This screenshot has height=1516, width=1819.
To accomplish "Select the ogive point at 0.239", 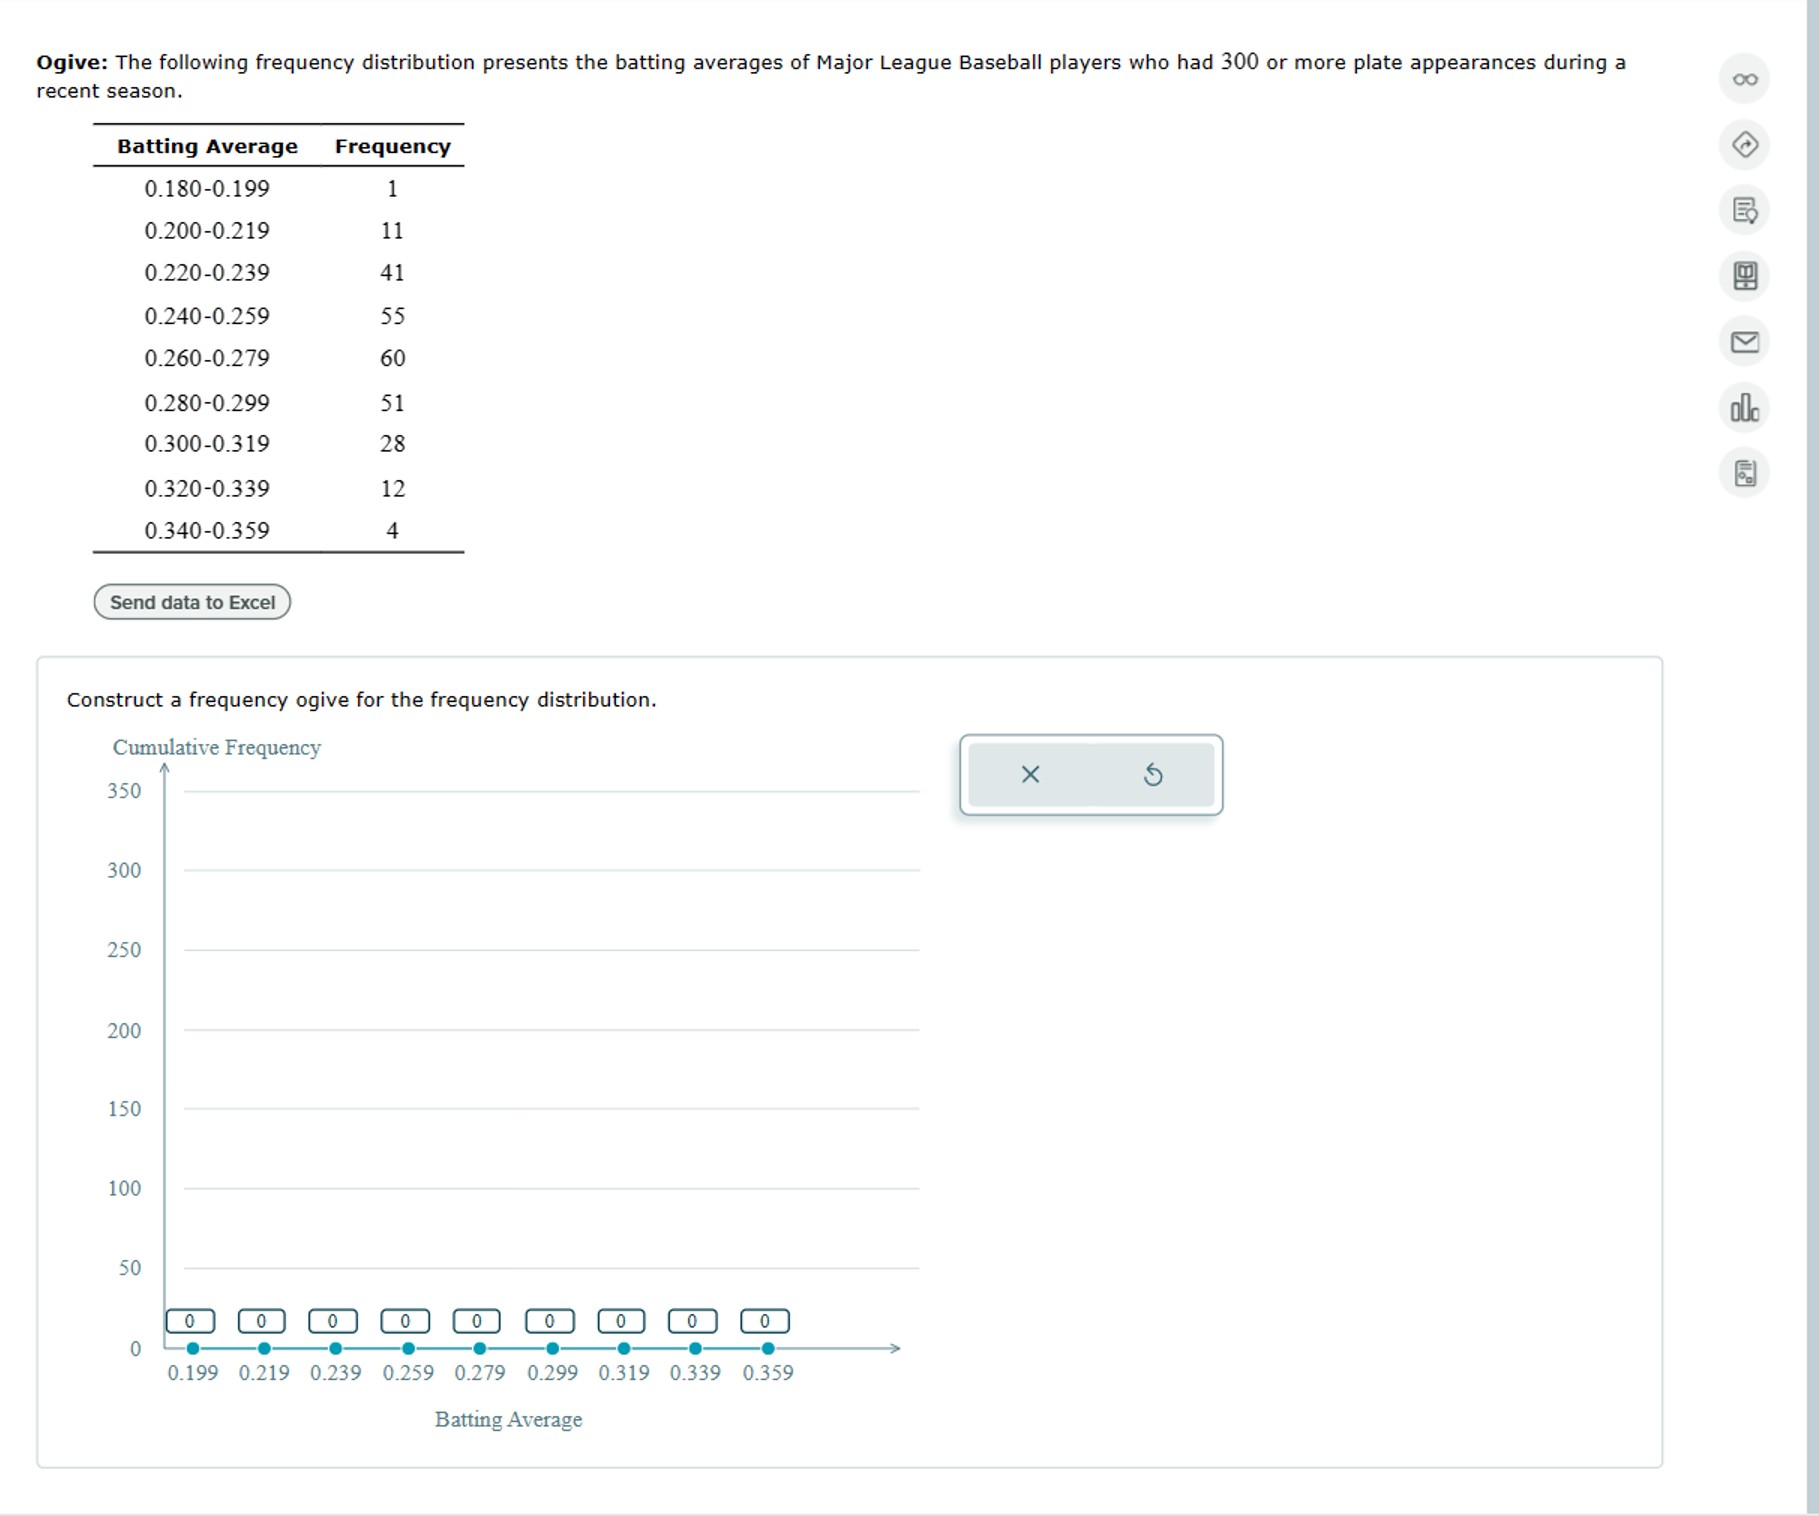I will tap(336, 1348).
